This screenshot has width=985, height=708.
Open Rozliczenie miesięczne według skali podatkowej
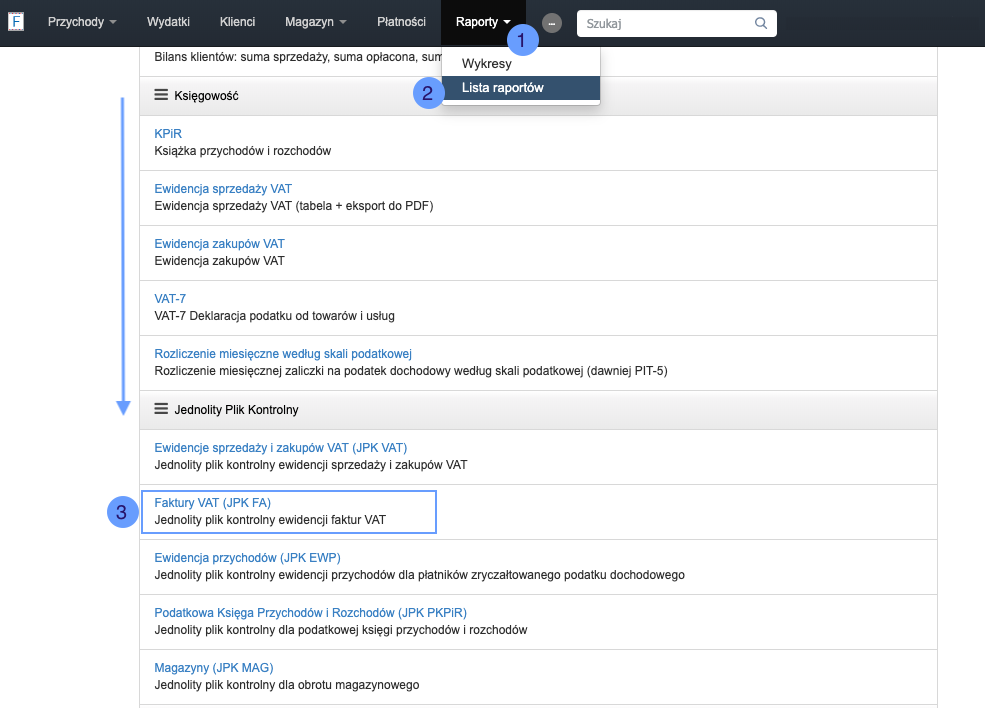coord(283,354)
